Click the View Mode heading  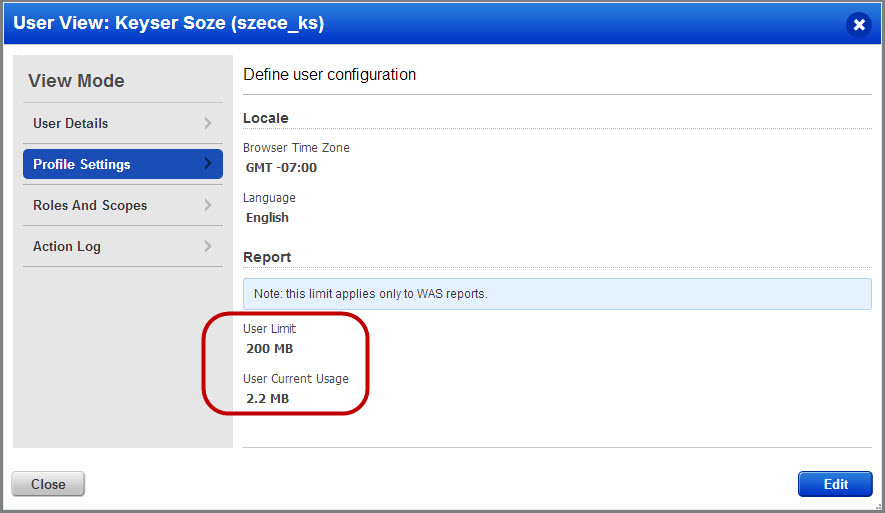(76, 81)
